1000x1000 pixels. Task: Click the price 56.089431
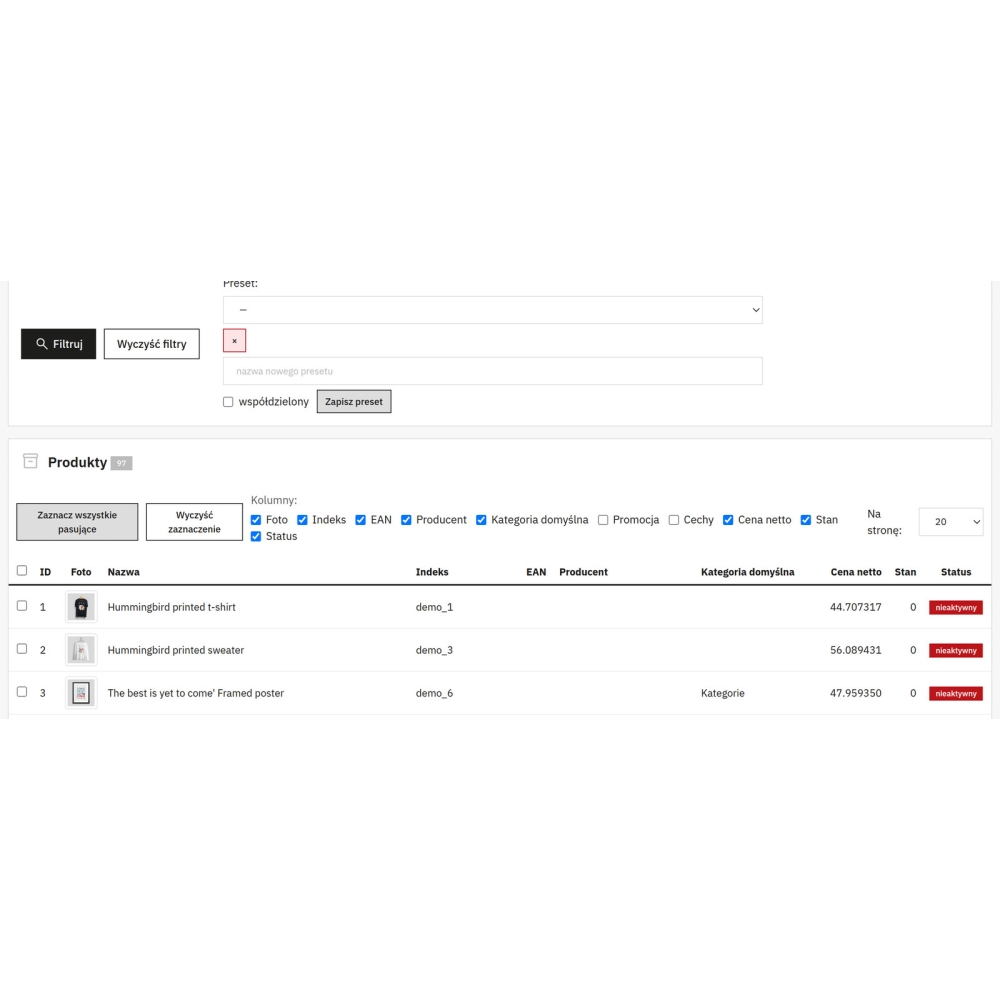[856, 650]
